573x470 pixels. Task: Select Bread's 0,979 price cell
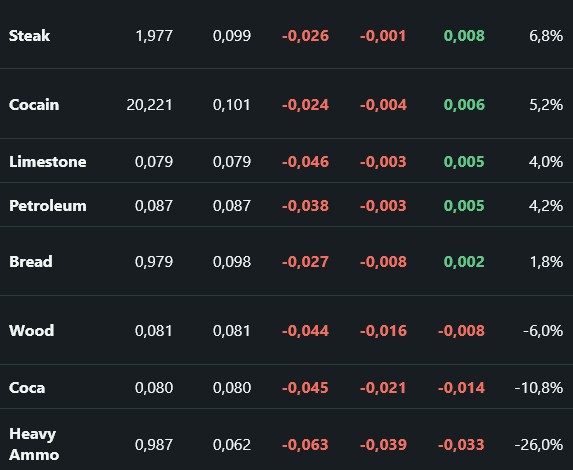click(154, 262)
